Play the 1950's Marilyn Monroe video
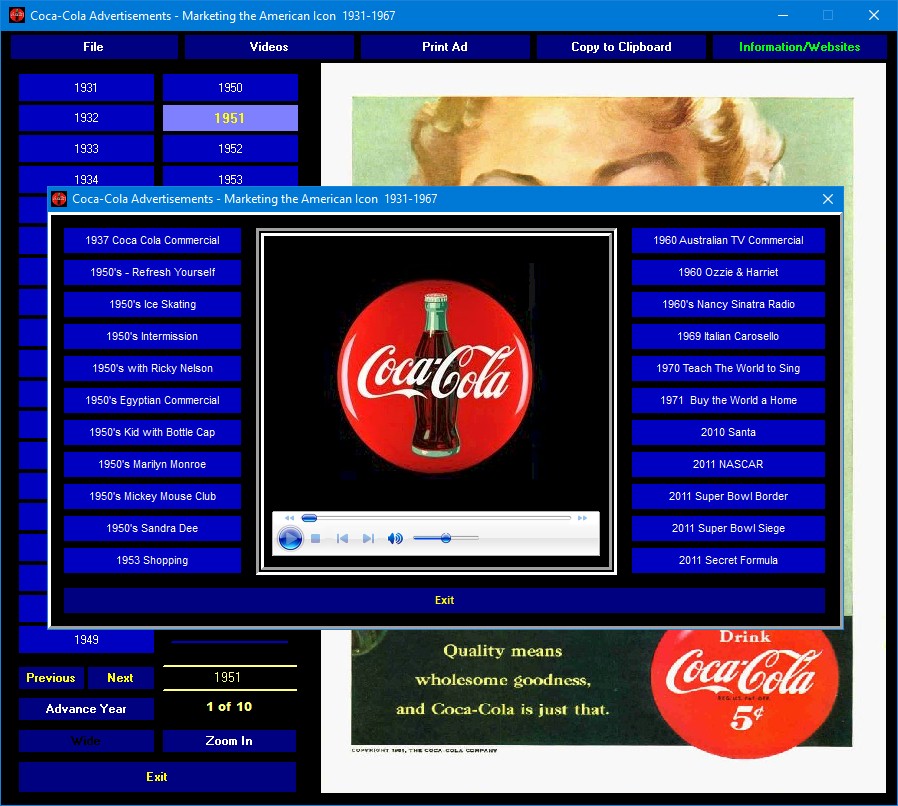898x806 pixels. point(152,465)
